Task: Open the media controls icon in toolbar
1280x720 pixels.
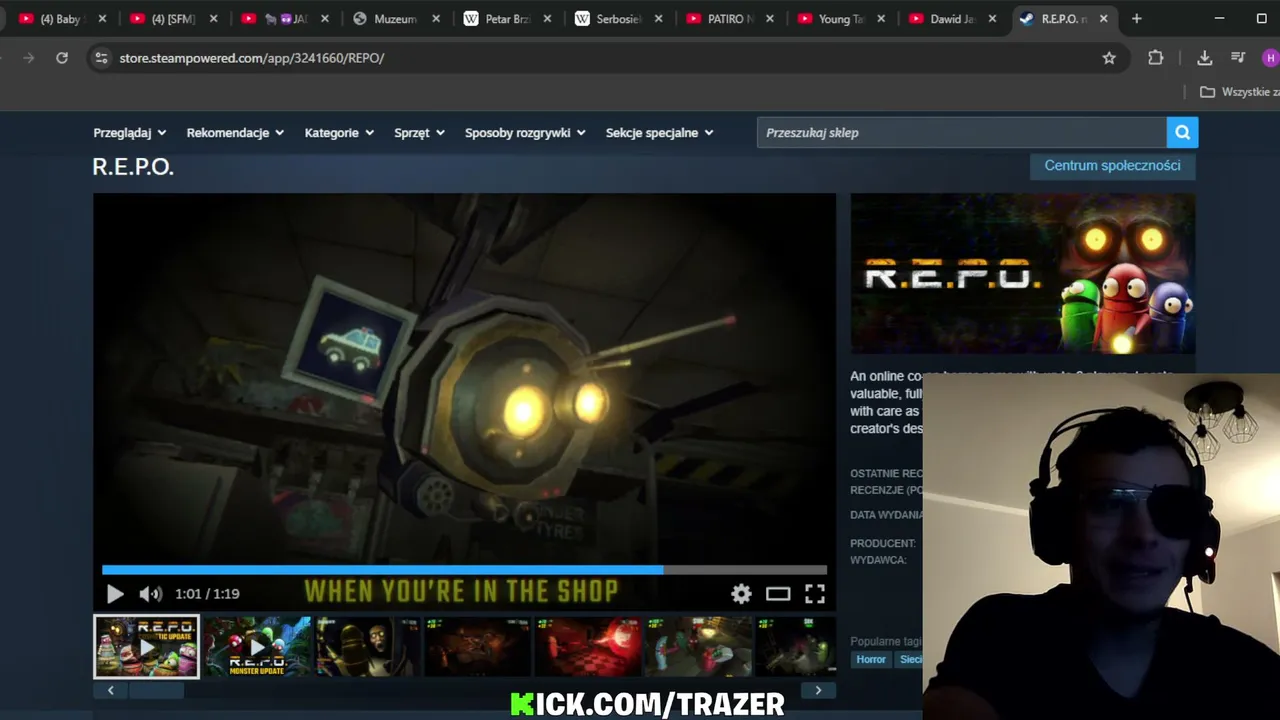Action: pos(1238,58)
